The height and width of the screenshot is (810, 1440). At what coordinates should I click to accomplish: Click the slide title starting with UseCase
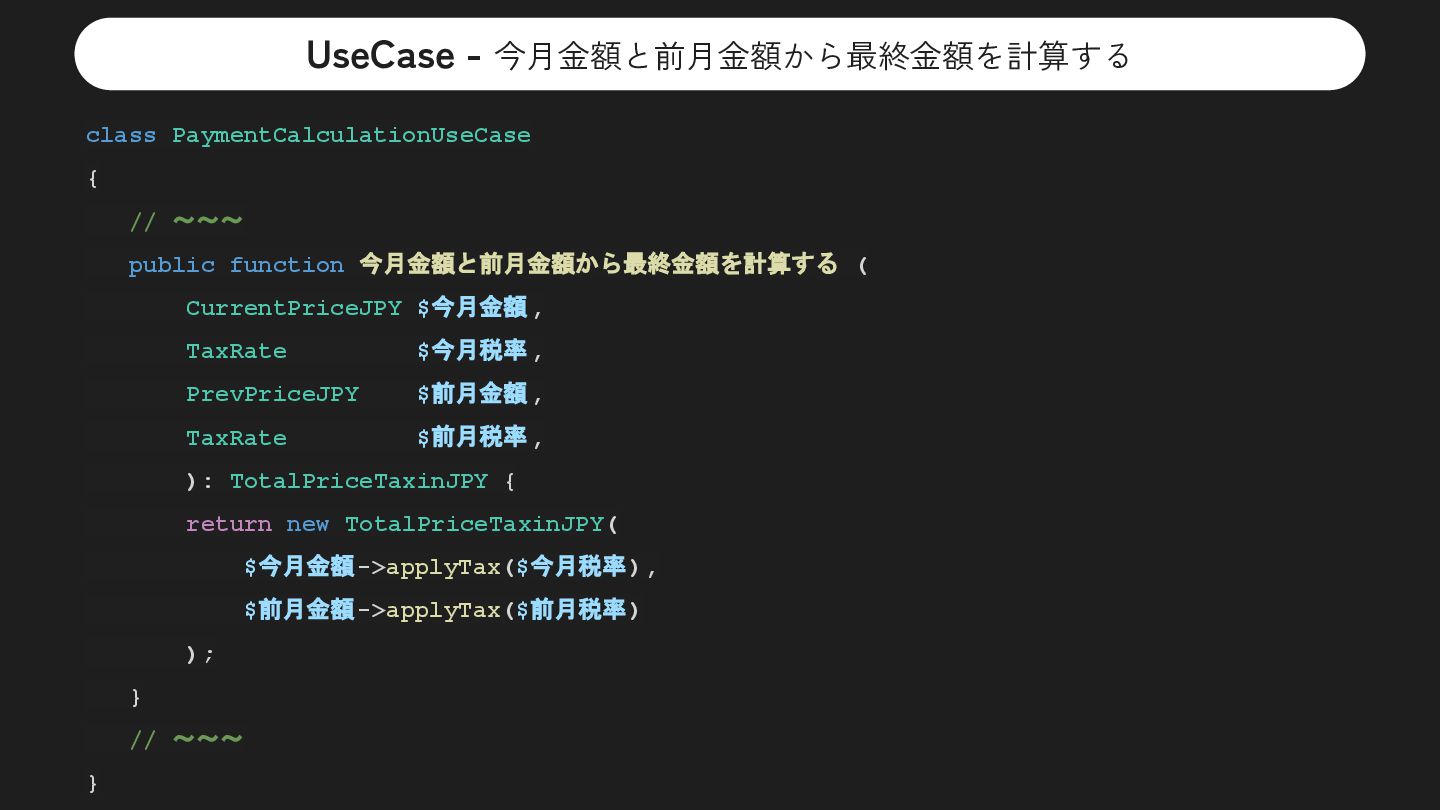click(x=719, y=55)
